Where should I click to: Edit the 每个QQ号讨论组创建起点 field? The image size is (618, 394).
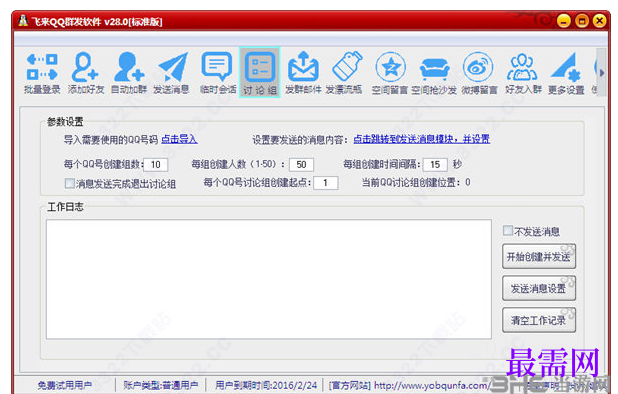pos(326,183)
